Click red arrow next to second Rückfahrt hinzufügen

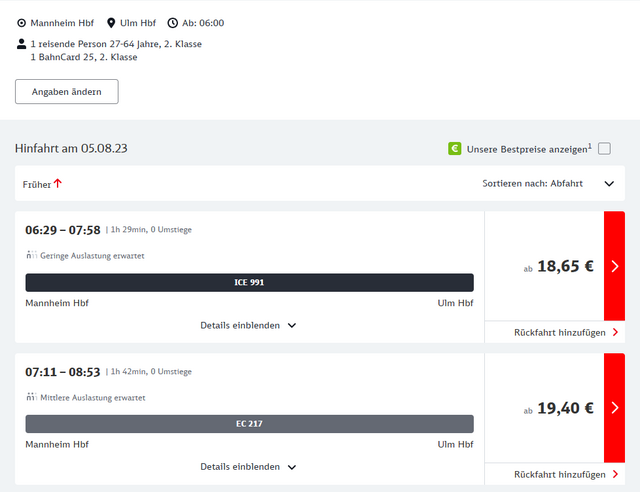(616, 474)
